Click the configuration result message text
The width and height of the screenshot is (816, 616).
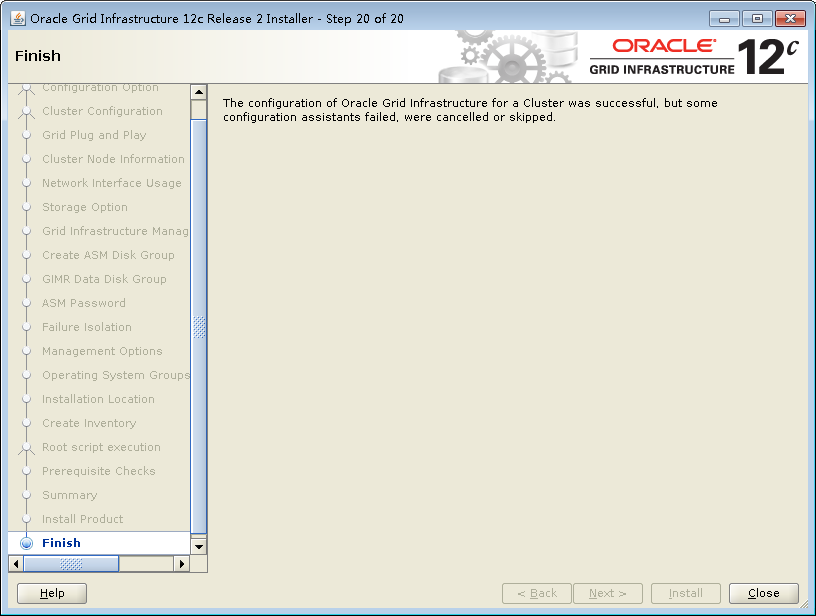click(470, 110)
